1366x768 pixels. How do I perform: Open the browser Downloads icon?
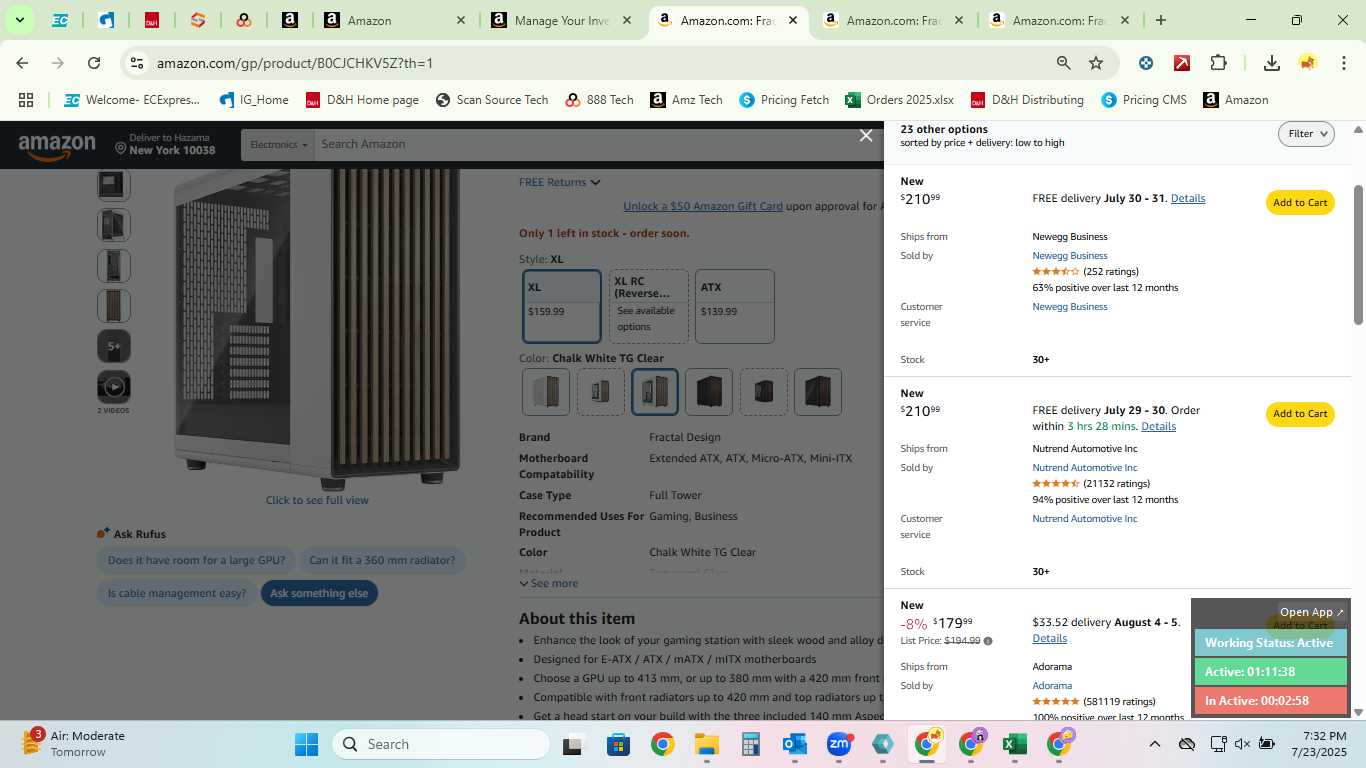pos(1272,63)
